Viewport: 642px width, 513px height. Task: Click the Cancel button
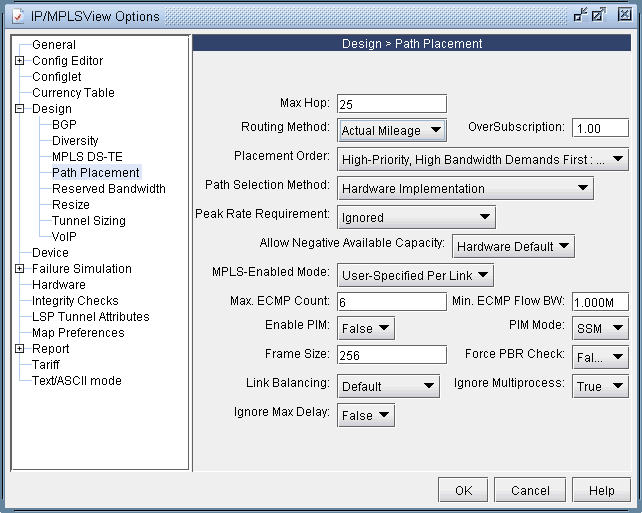click(530, 491)
